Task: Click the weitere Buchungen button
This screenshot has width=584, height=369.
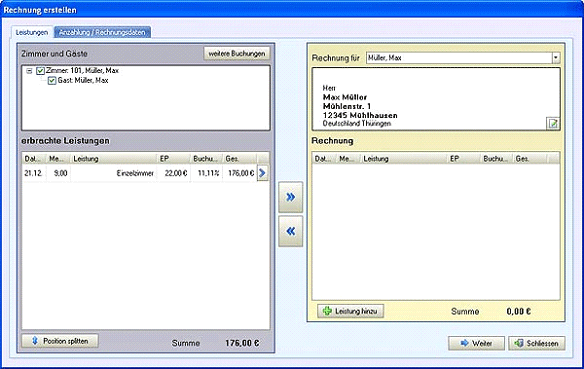Action: click(x=237, y=54)
